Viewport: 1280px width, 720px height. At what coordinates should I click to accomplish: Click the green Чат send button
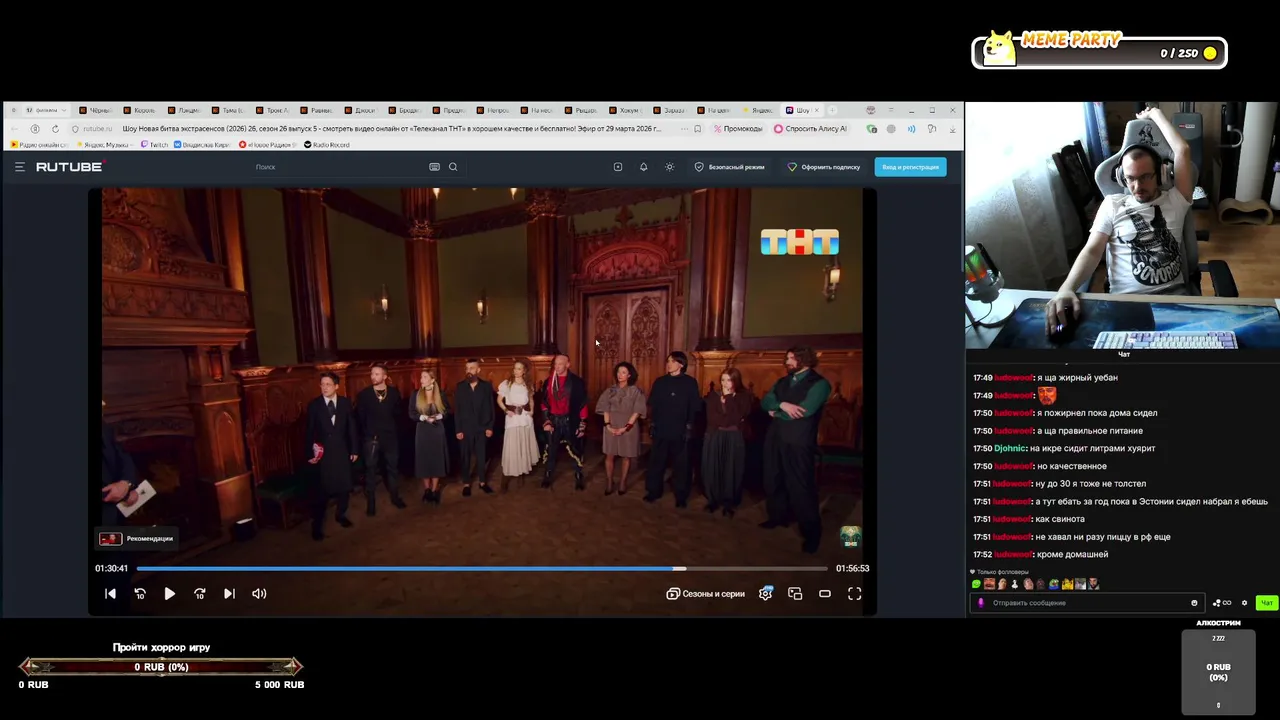[x=1267, y=603]
